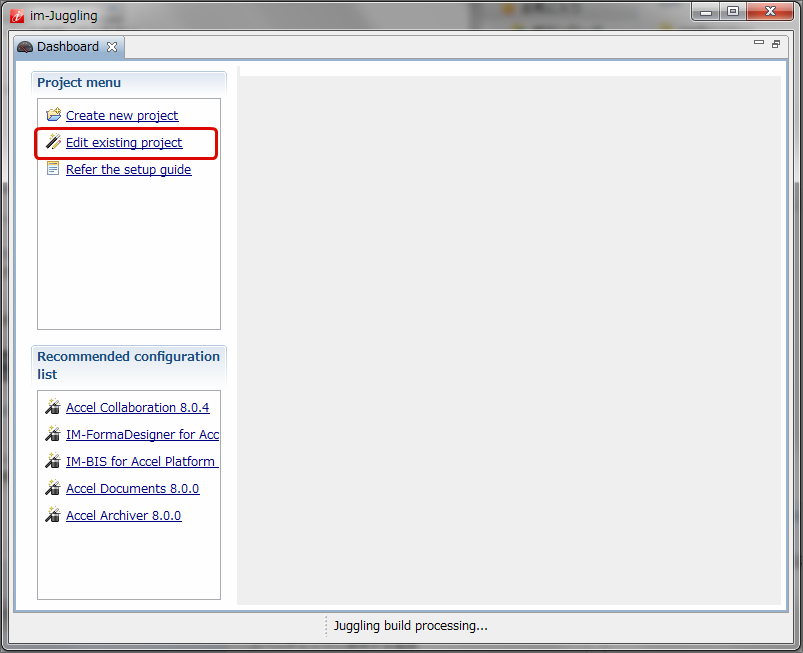The image size is (803, 653).
Task: Select the IM-FormaDesigner for Acc configuration link
Action: pyautogui.click(x=142, y=435)
